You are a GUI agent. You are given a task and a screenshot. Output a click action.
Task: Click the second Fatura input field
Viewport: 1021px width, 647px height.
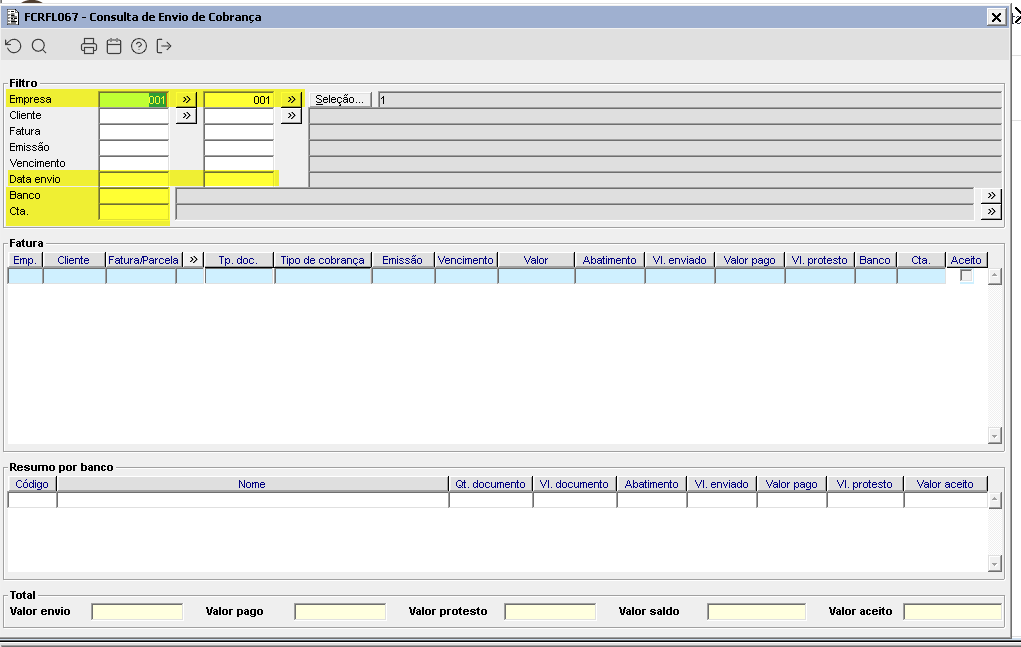click(239, 131)
